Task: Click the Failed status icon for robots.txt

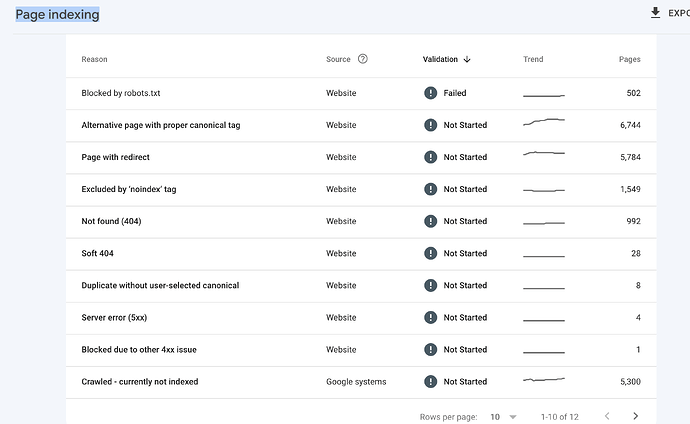Action: coord(430,93)
